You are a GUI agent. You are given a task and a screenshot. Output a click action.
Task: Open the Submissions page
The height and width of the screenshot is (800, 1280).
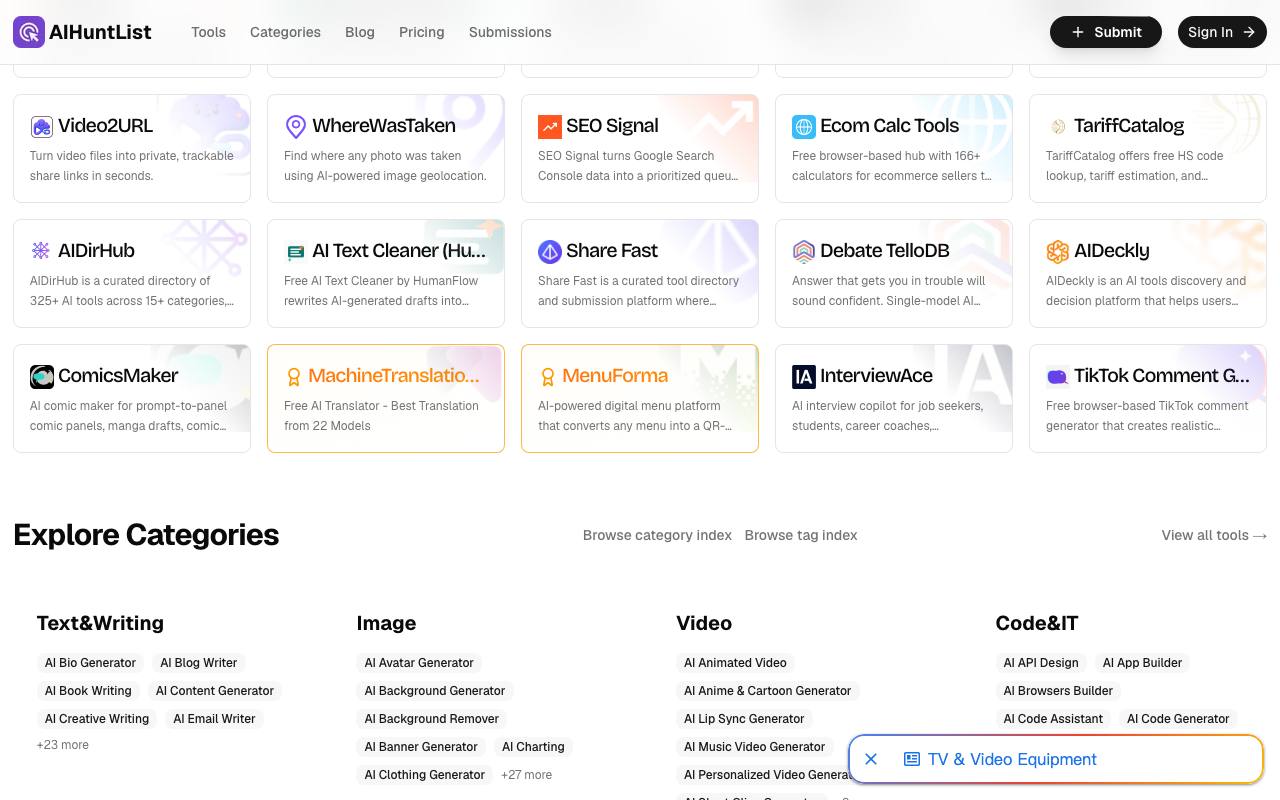click(x=510, y=32)
